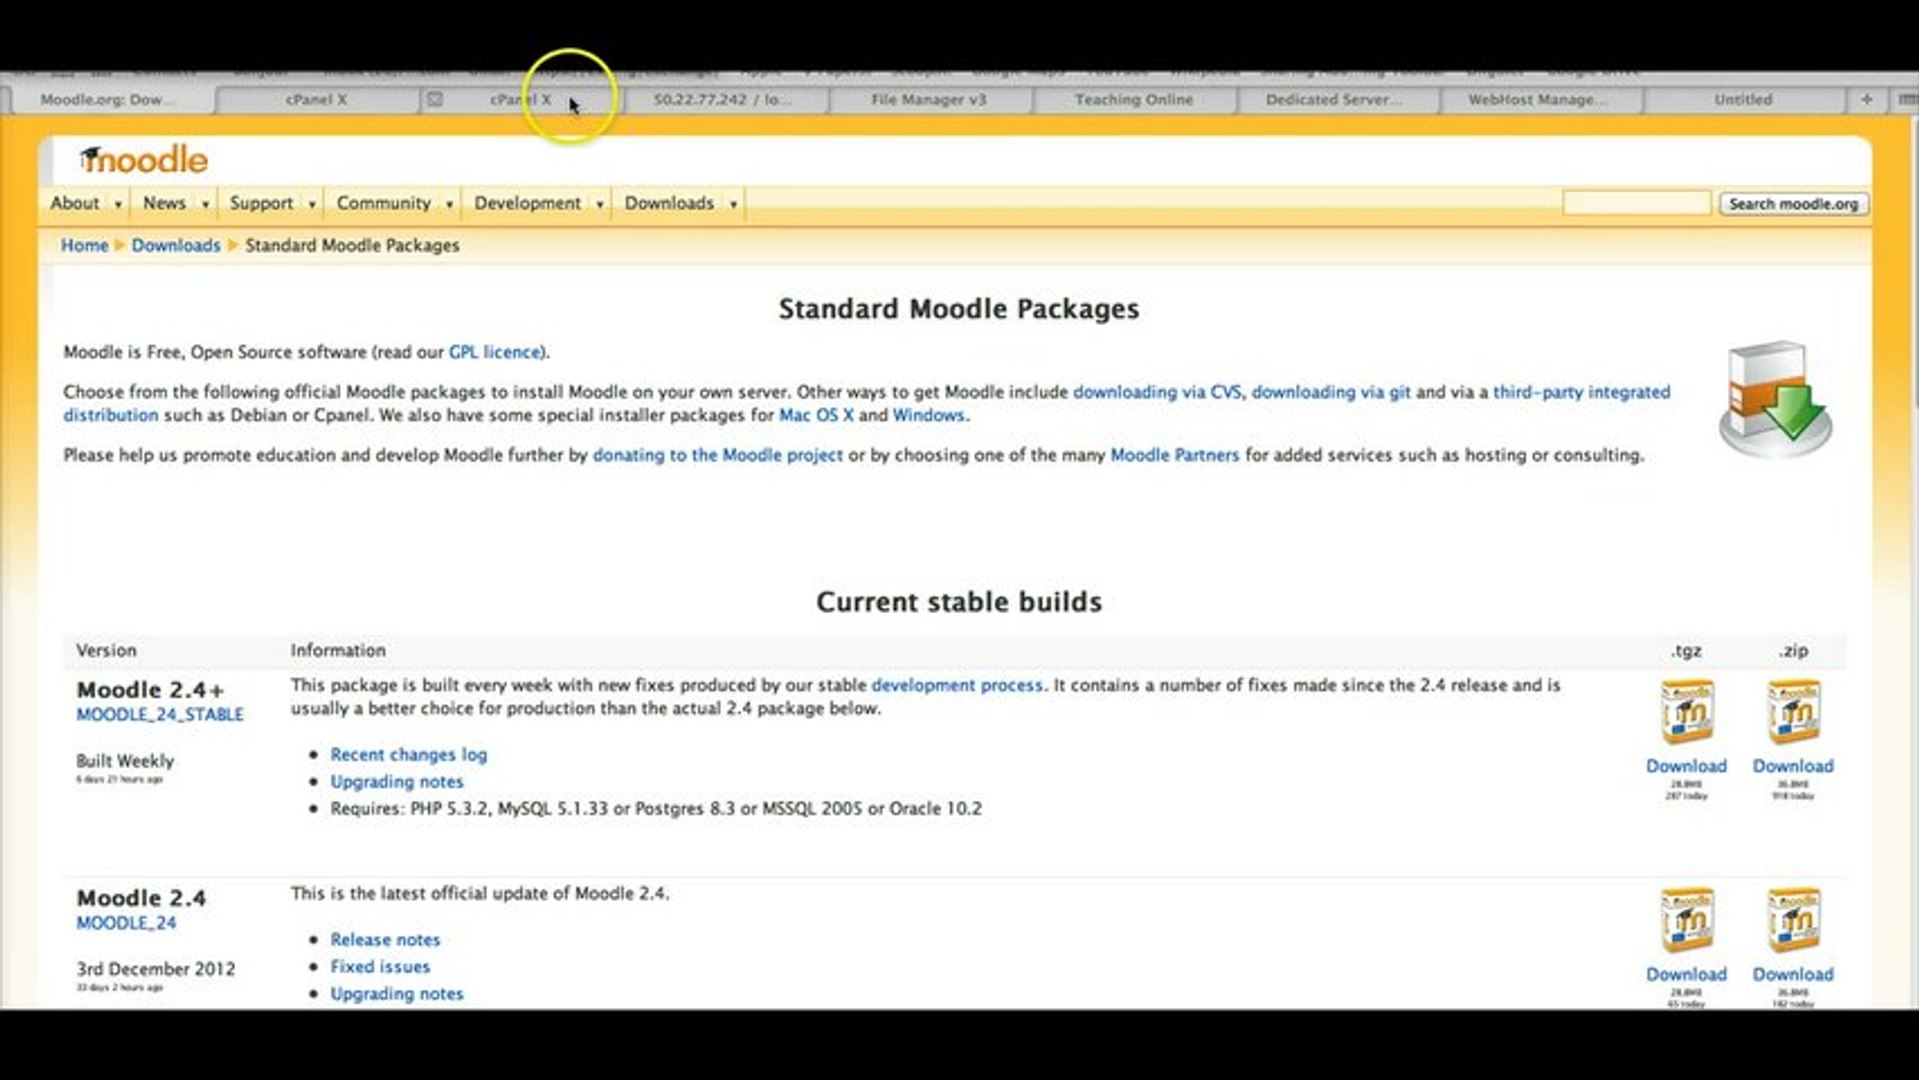Viewport: 1919px width, 1080px height.
Task: Click the .zip download icon for Moodle 2.4+
Action: coord(1792,712)
